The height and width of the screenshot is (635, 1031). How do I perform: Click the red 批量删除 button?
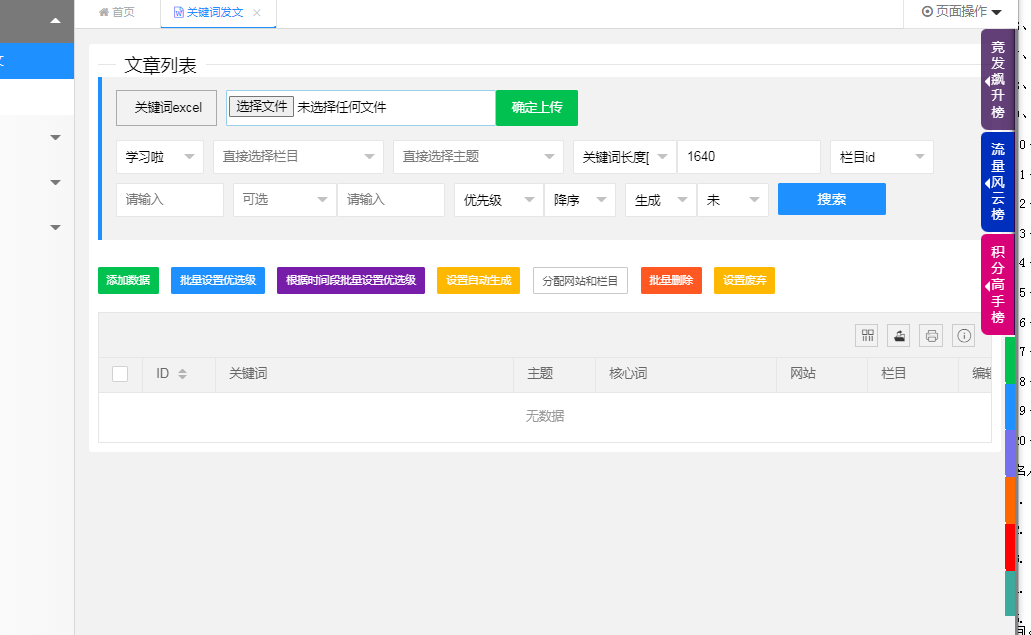click(671, 281)
